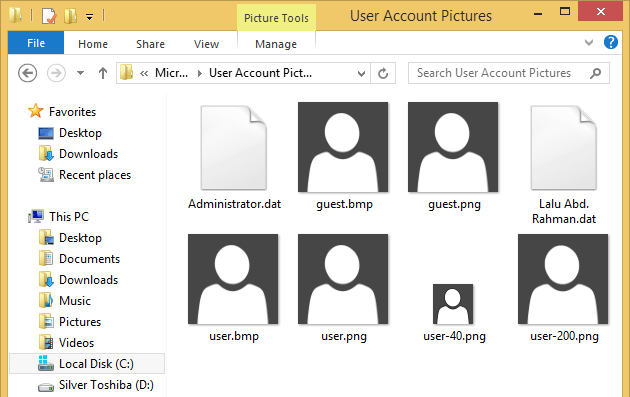
Task: Select the user.png thumbnail
Action: (343, 279)
